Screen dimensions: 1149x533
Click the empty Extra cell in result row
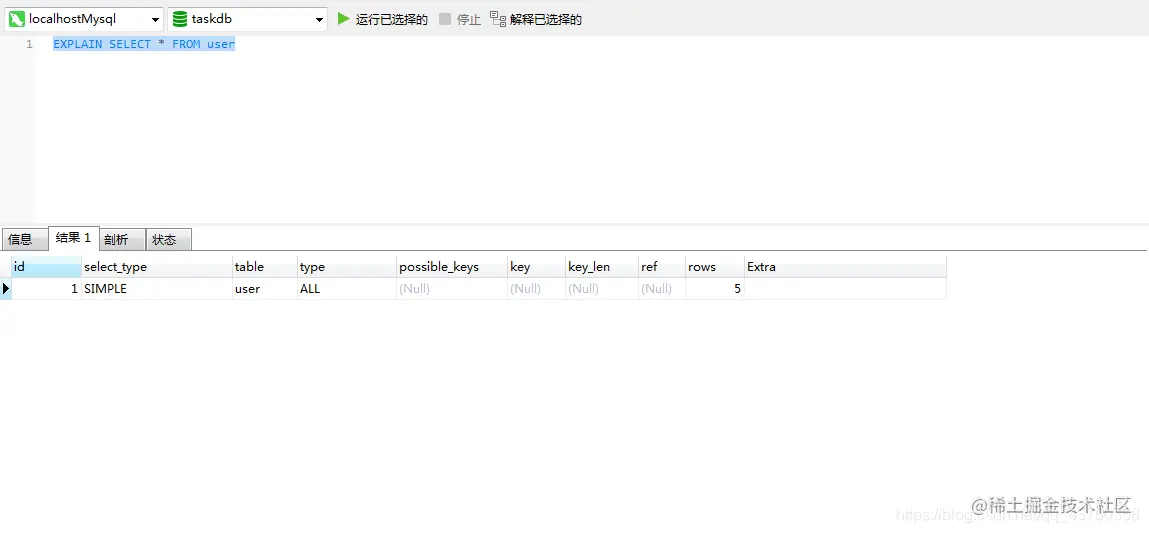(x=845, y=289)
